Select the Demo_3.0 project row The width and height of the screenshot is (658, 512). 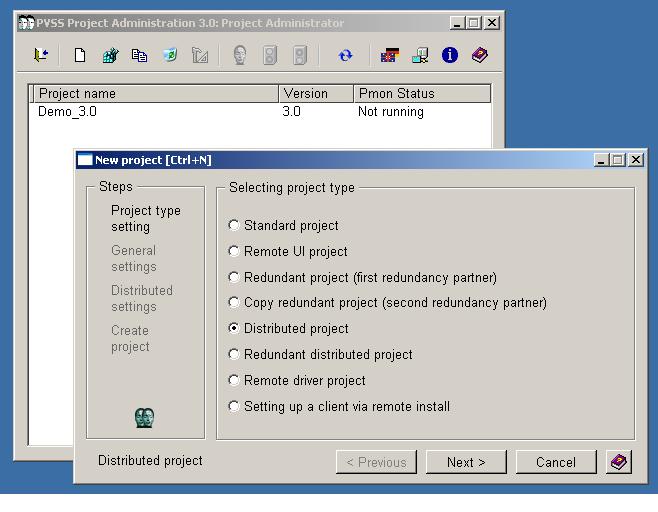(x=260, y=112)
